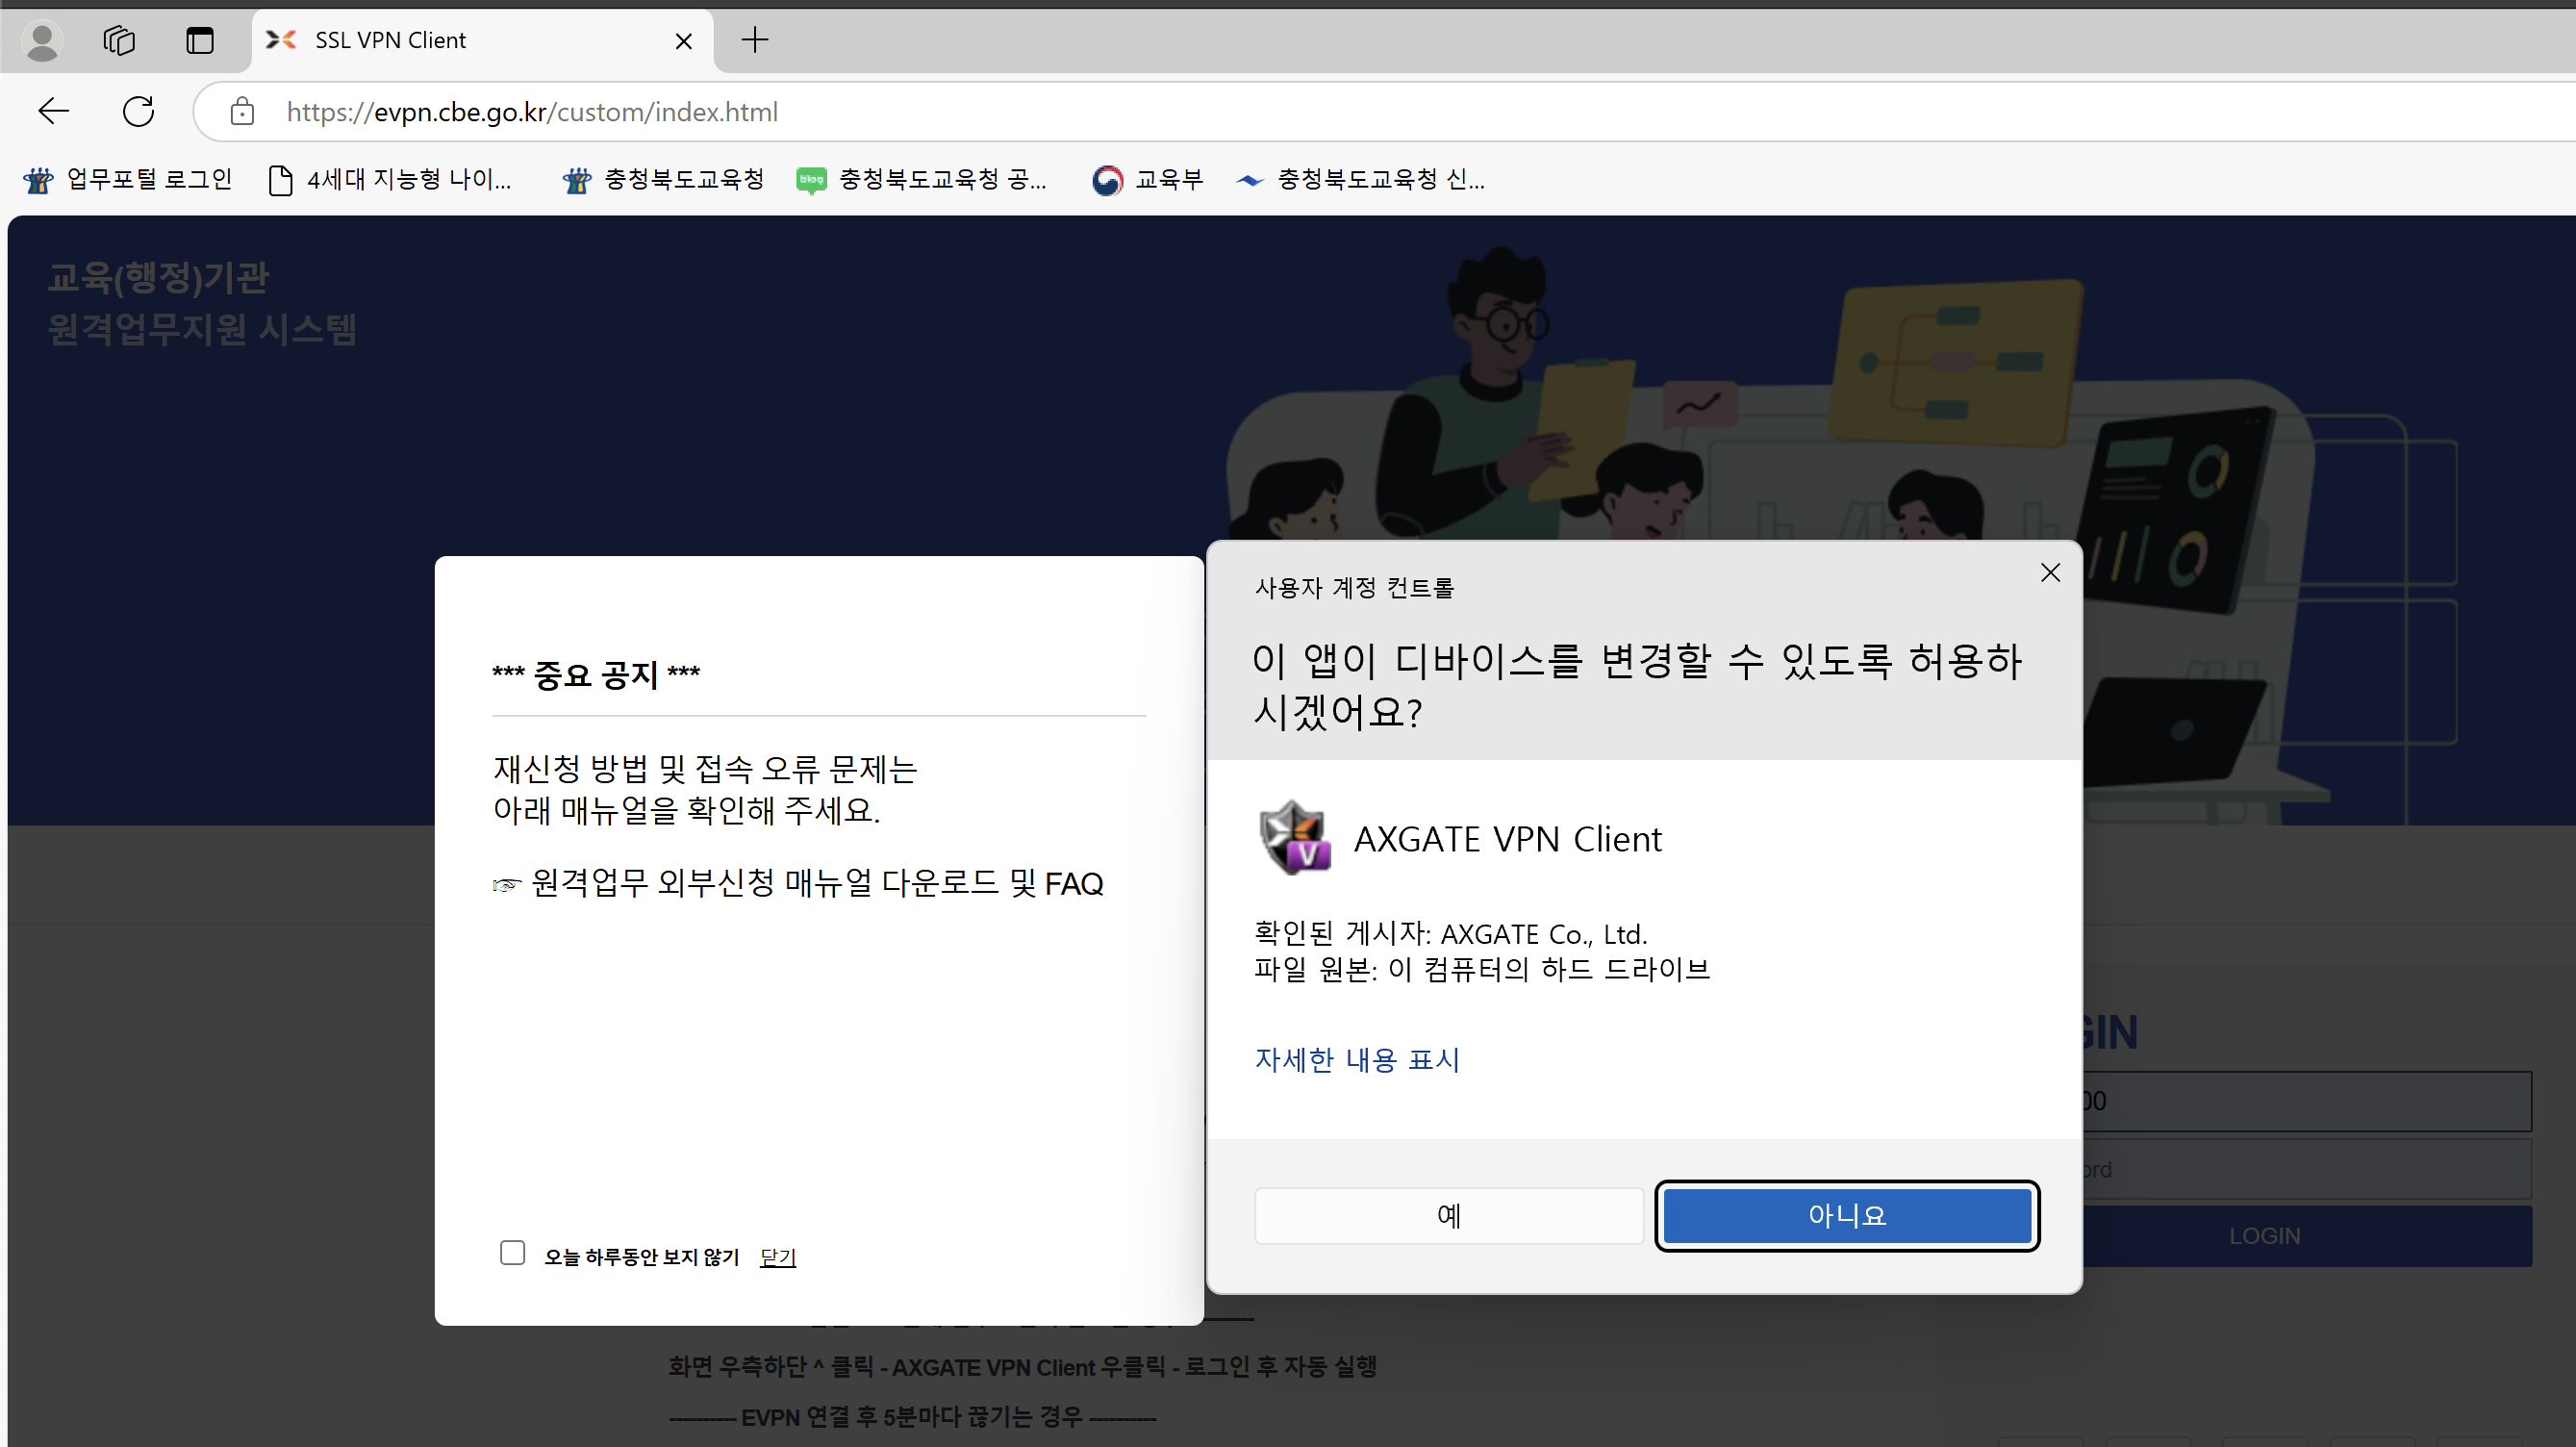Viewport: 2576px width, 1447px height.
Task: Open the '교육부' bookmark
Action: [1148, 179]
